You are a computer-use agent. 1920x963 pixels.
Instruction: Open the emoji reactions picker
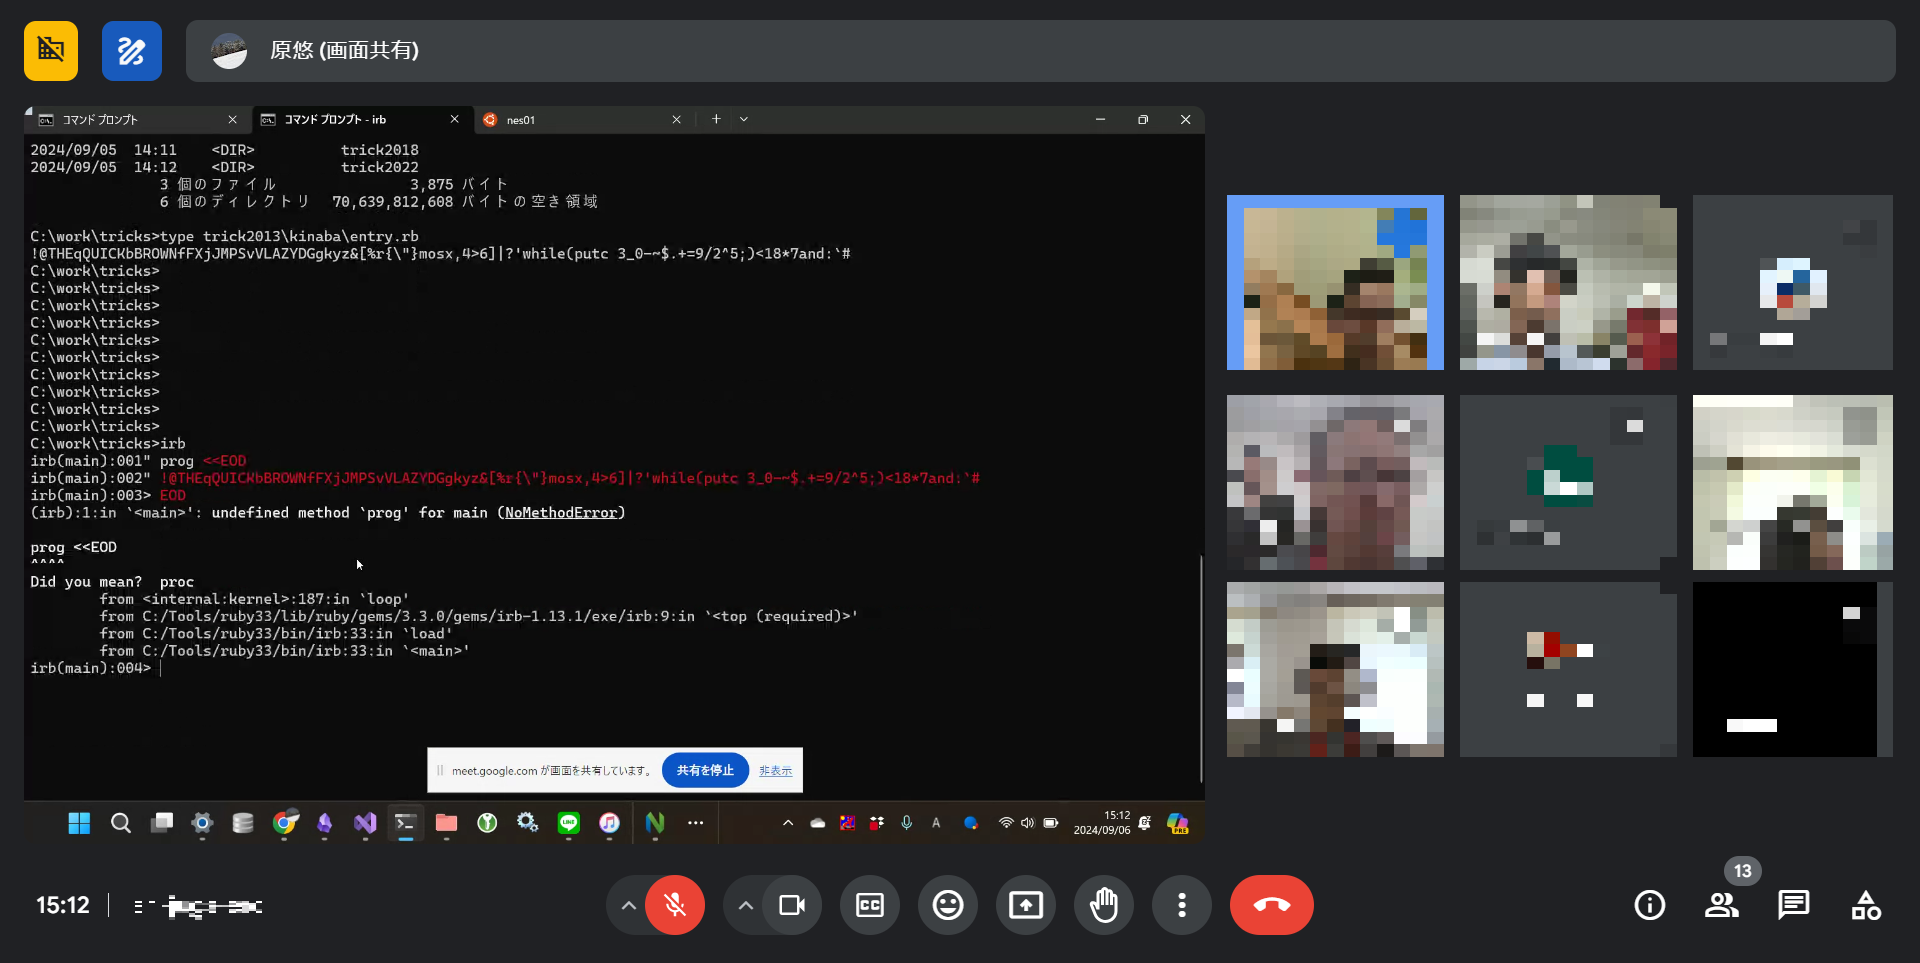pyautogui.click(x=948, y=905)
